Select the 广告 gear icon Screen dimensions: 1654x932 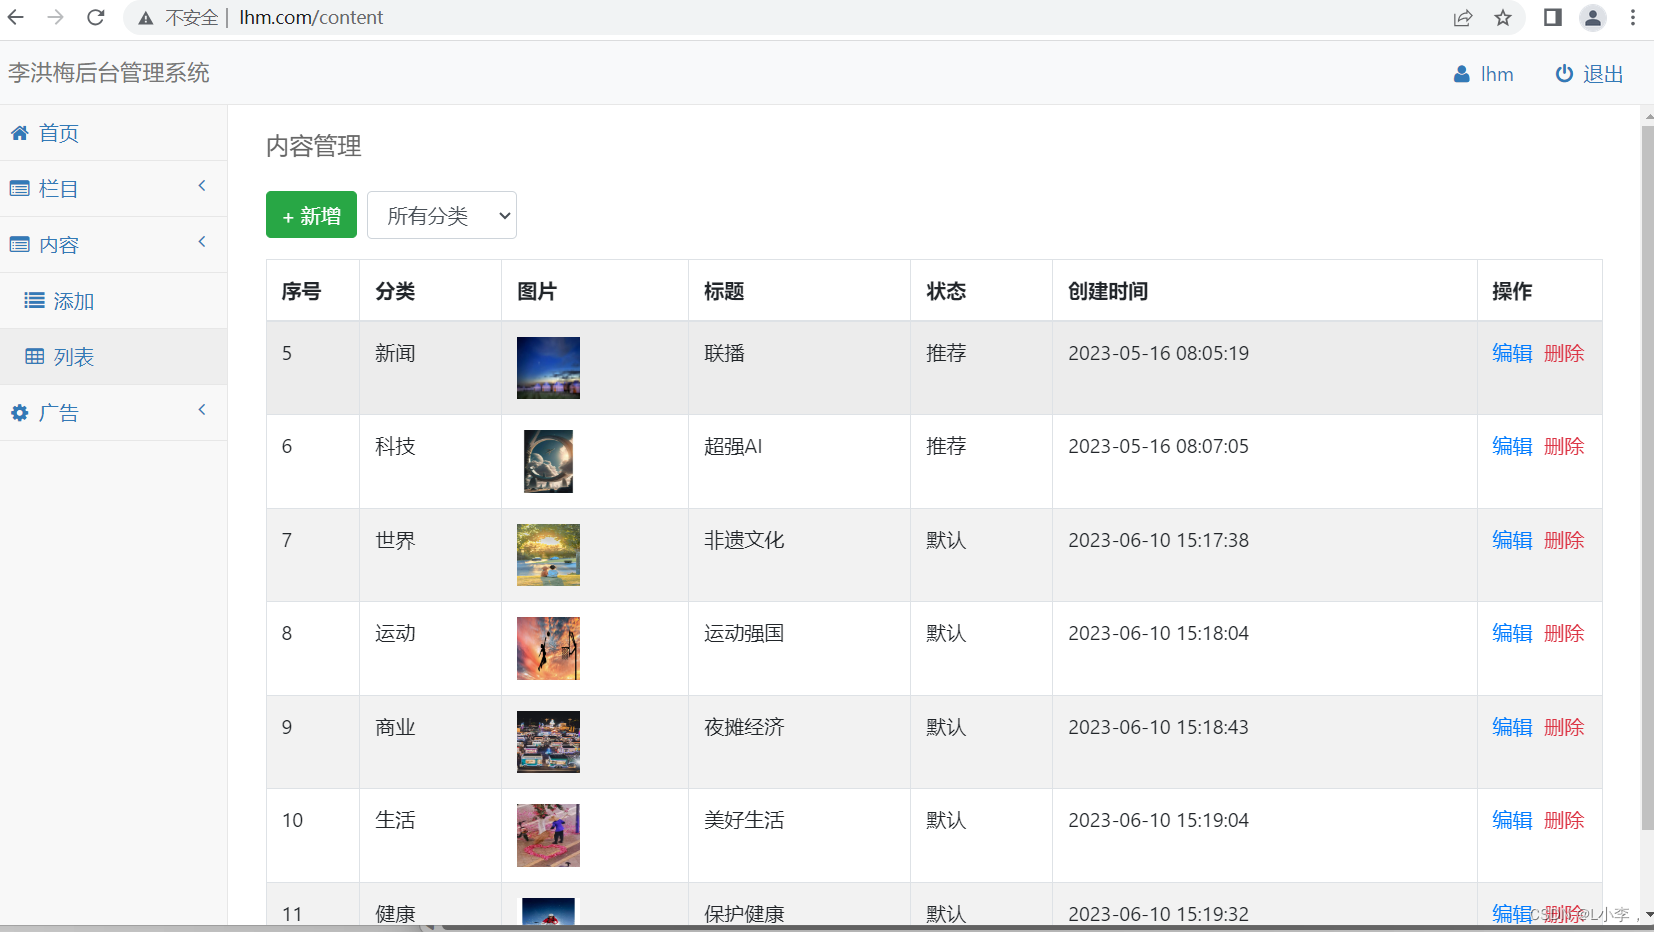(19, 412)
